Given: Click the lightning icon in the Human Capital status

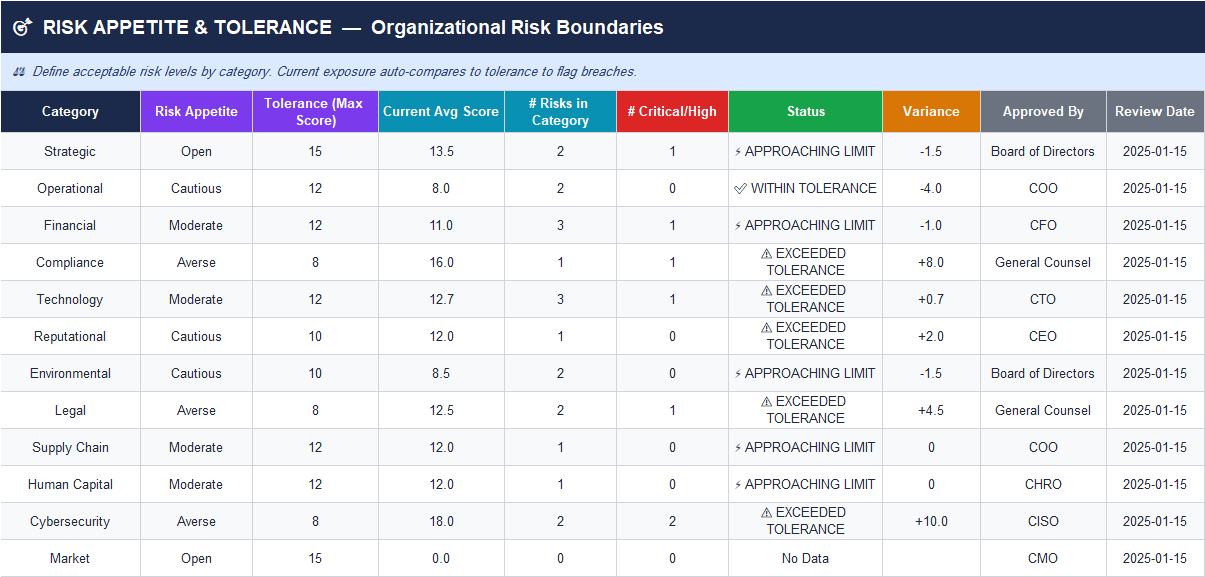Looking at the screenshot, I should tap(738, 485).
